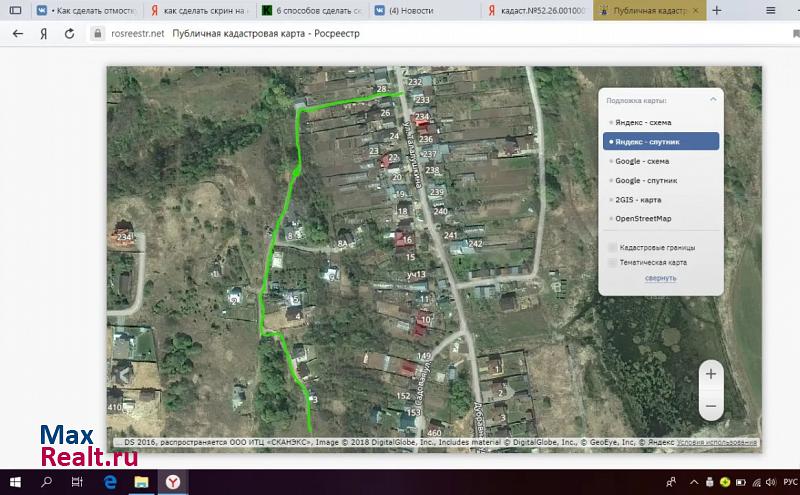The width and height of the screenshot is (800, 495).
Task: Collapse Подложка карты panel with chevron
Action: (x=713, y=100)
